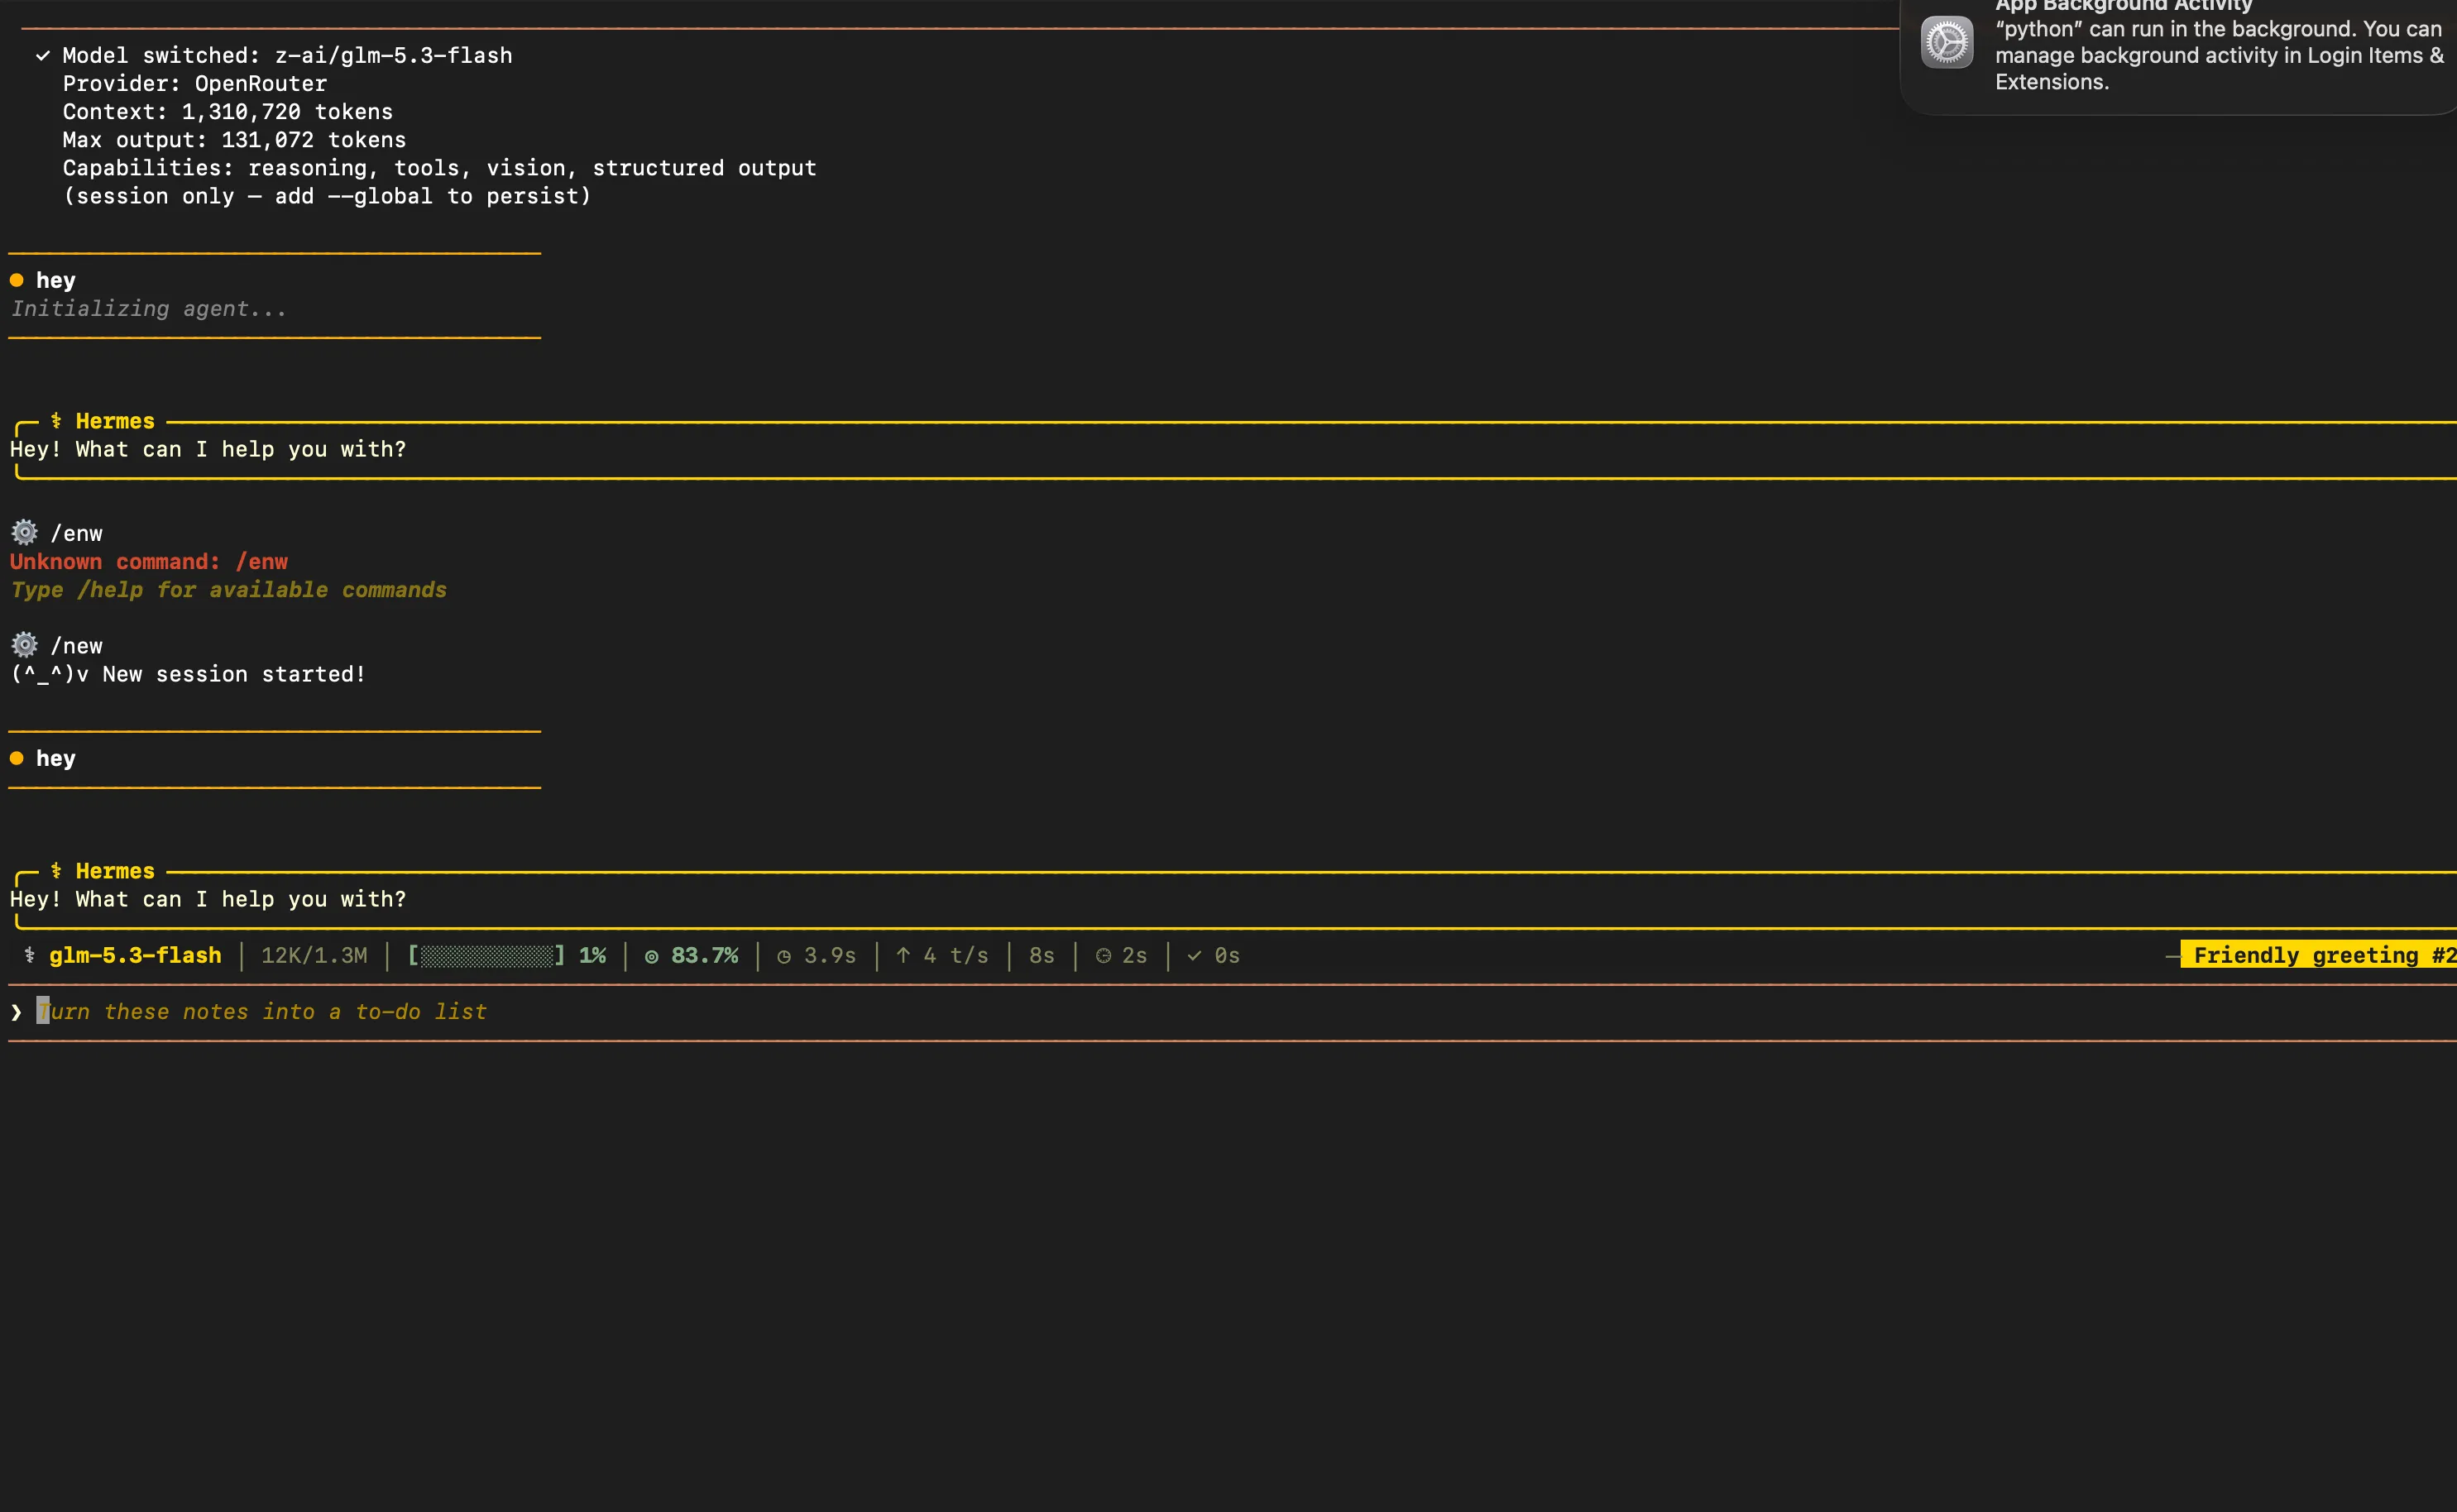Click the up arrow beside 4 t/s
The height and width of the screenshot is (1512, 2457).
(x=903, y=955)
